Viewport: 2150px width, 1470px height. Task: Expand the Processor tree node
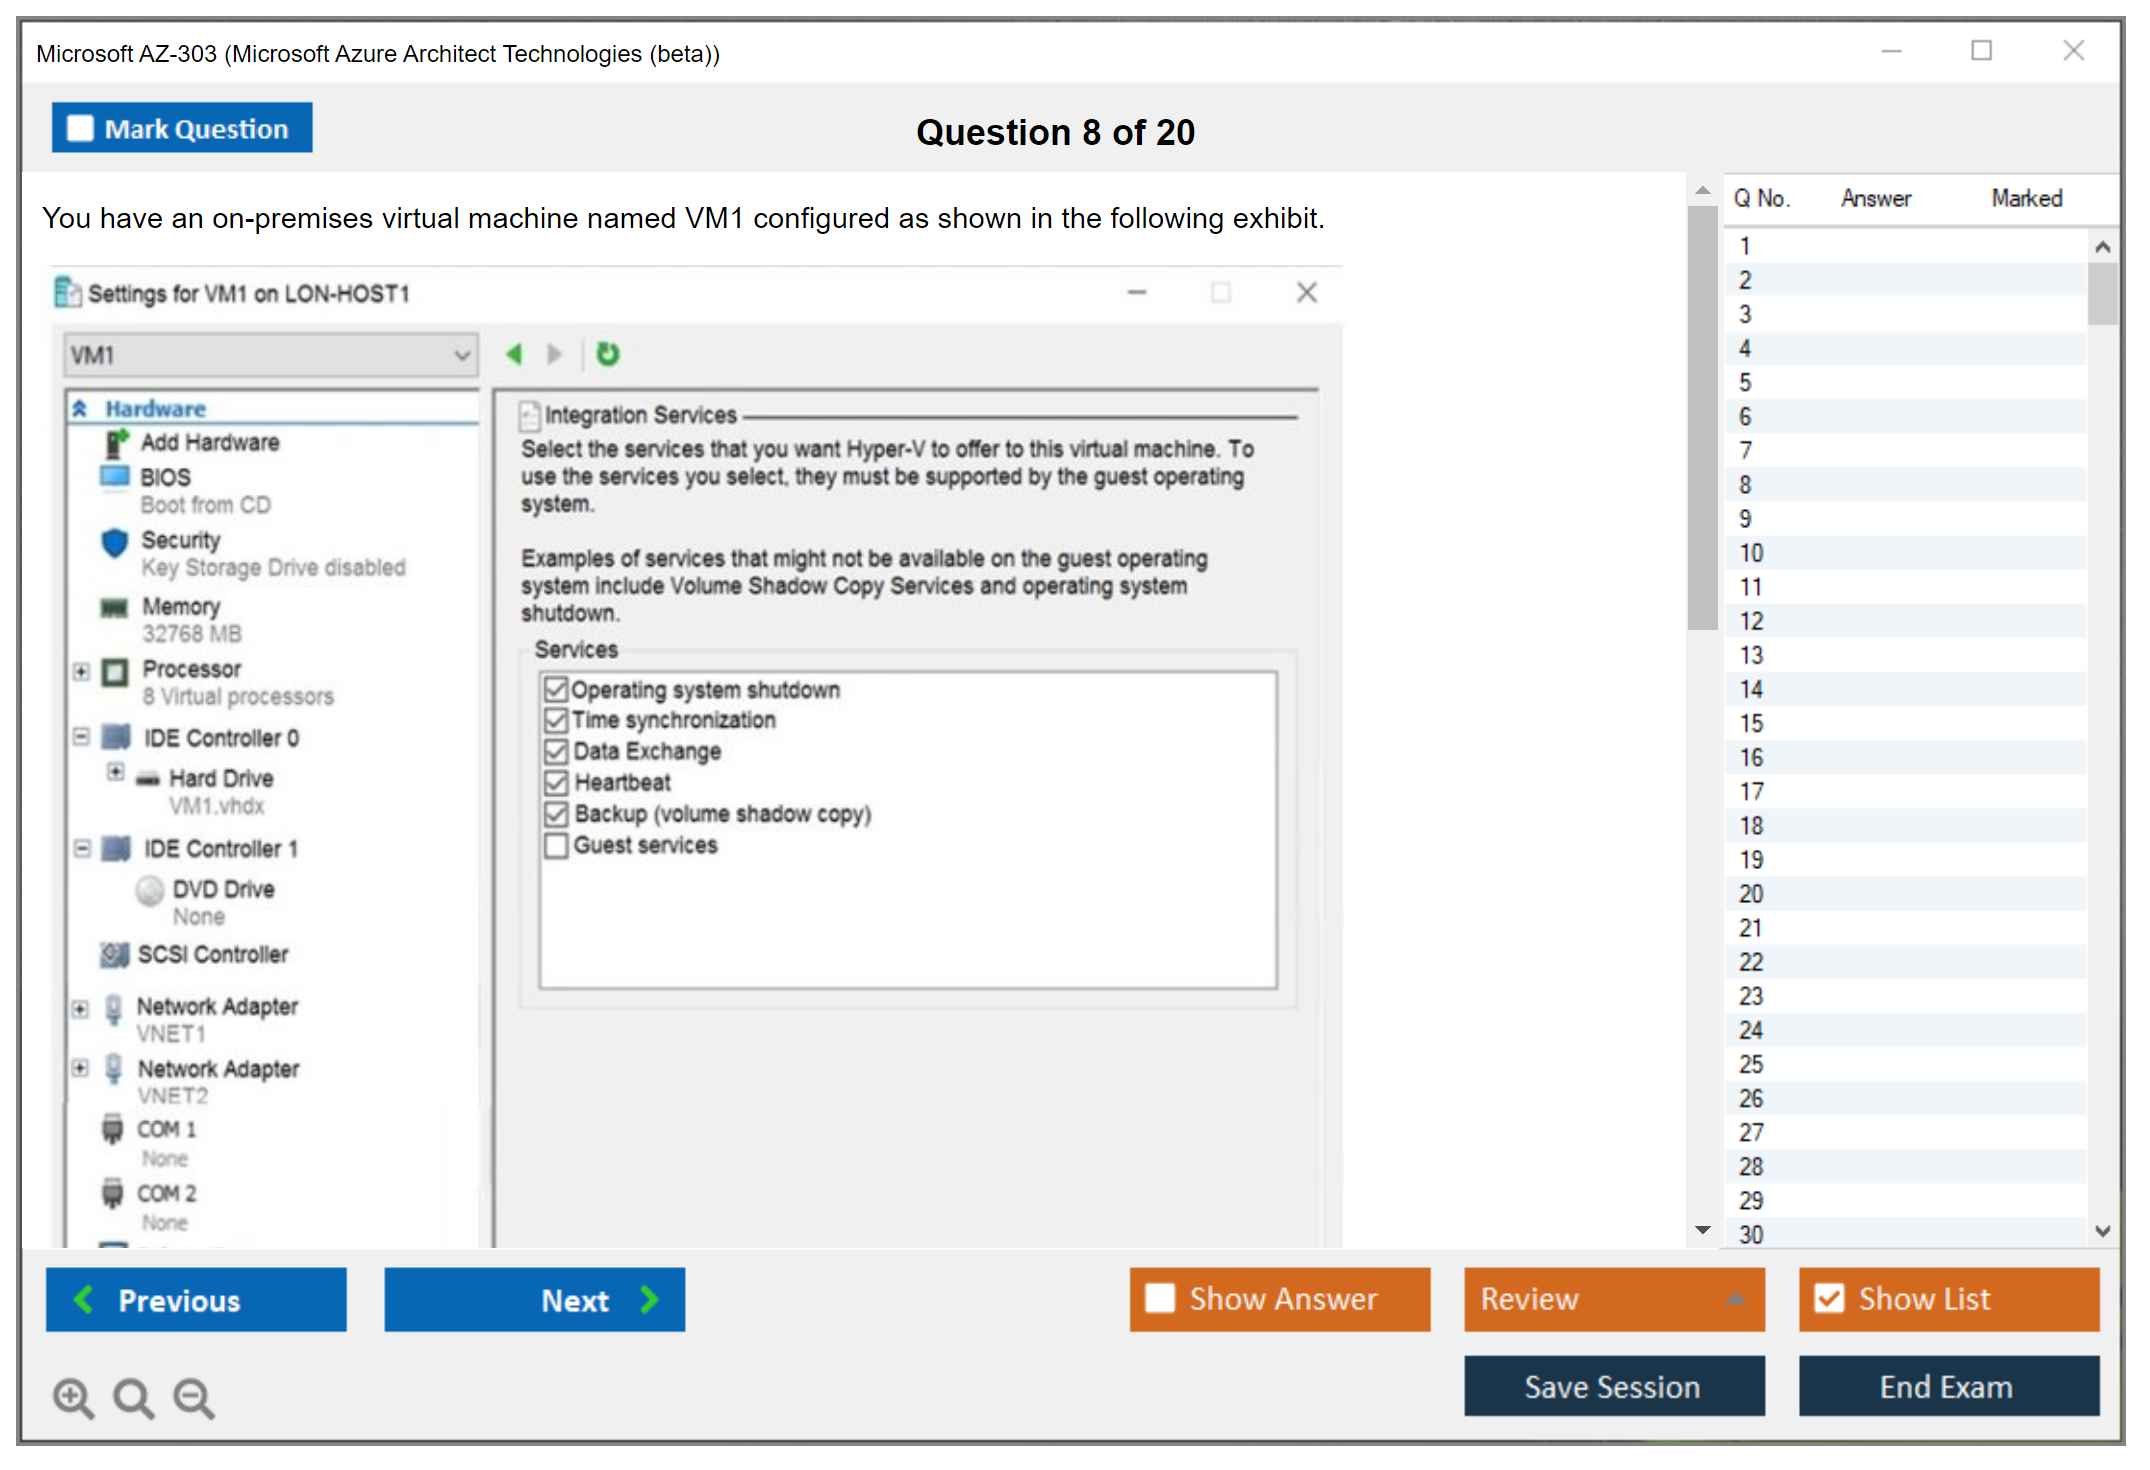coord(82,671)
